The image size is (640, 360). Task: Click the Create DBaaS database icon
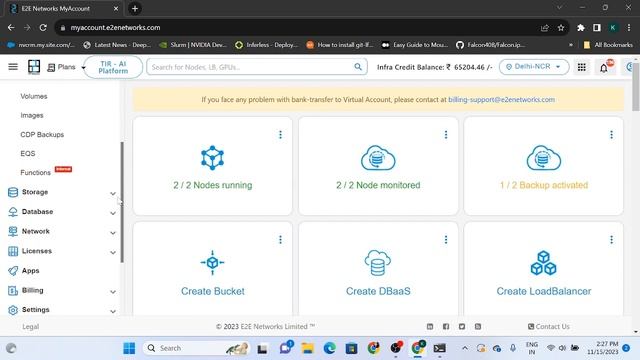378,263
